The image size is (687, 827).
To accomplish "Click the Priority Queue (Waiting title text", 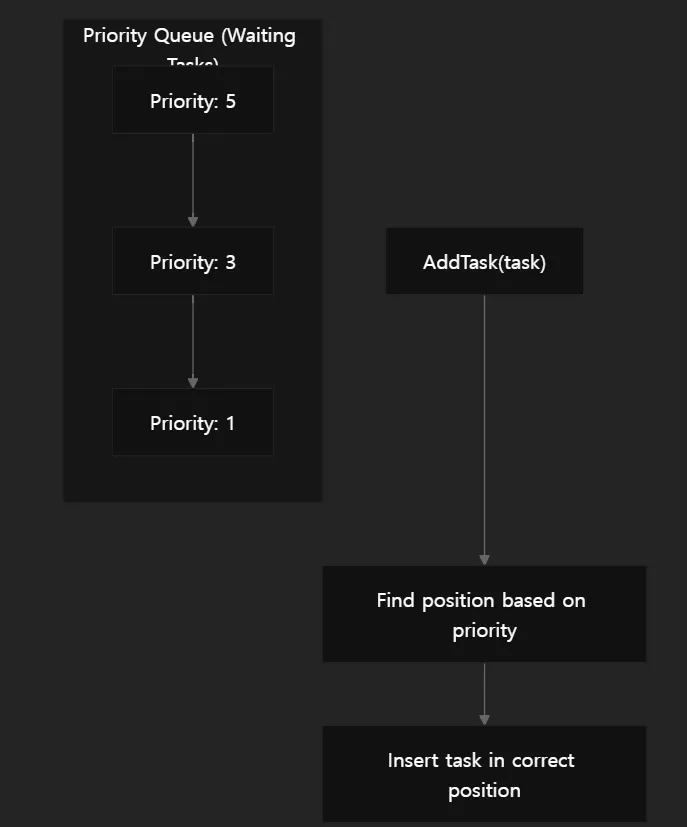I will 189,36.
